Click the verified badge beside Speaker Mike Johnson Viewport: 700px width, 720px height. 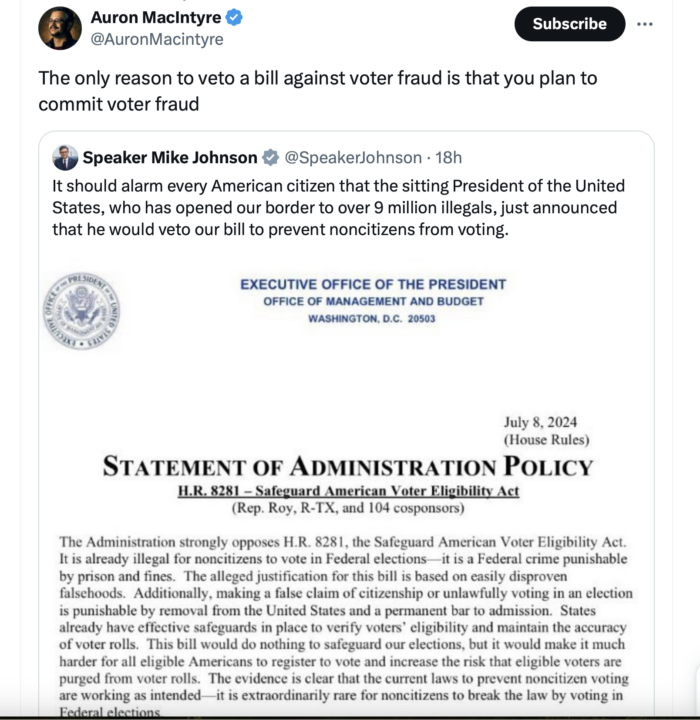point(270,158)
